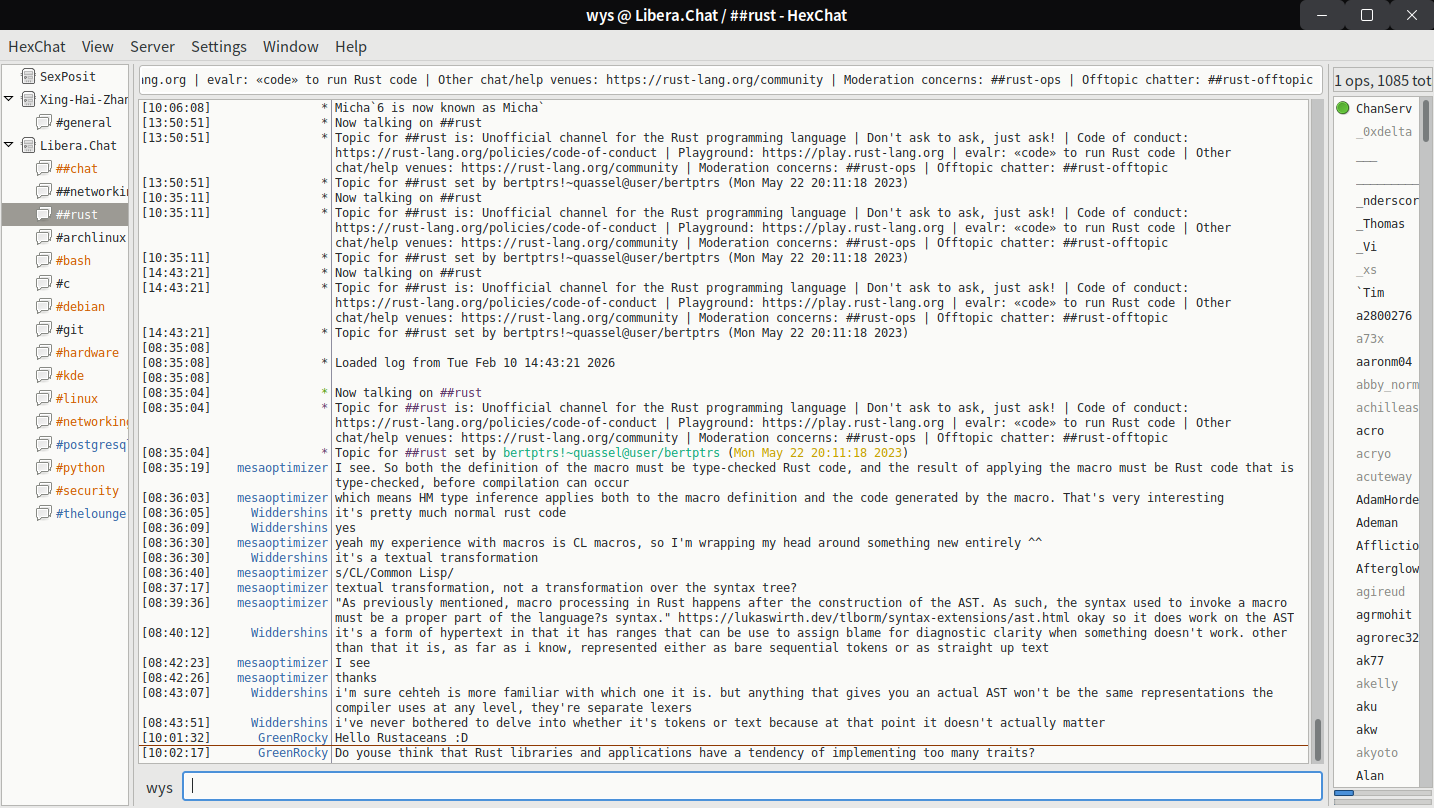
Task: Click the #thelounge channel icon
Action: 43,513
